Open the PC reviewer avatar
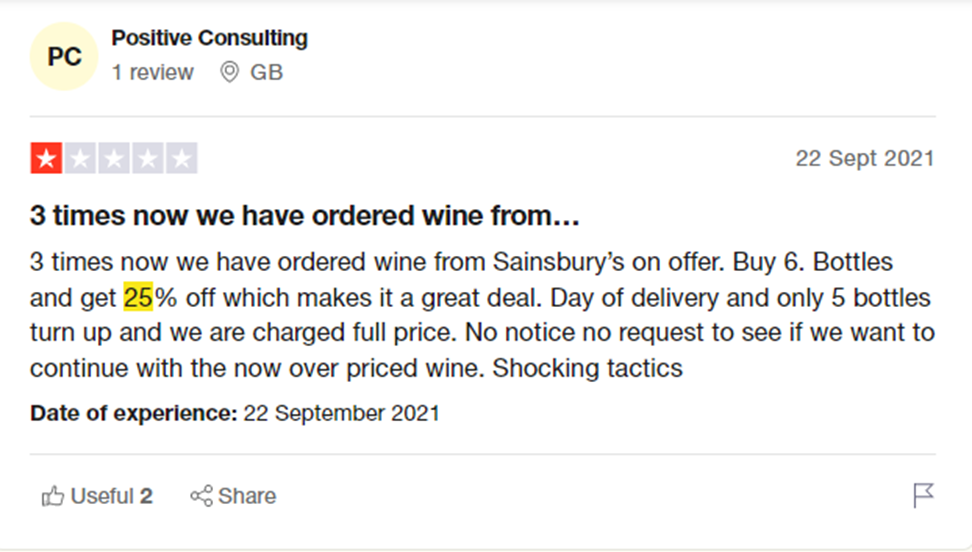Image resolution: width=972 pixels, height=552 pixels. [x=64, y=56]
